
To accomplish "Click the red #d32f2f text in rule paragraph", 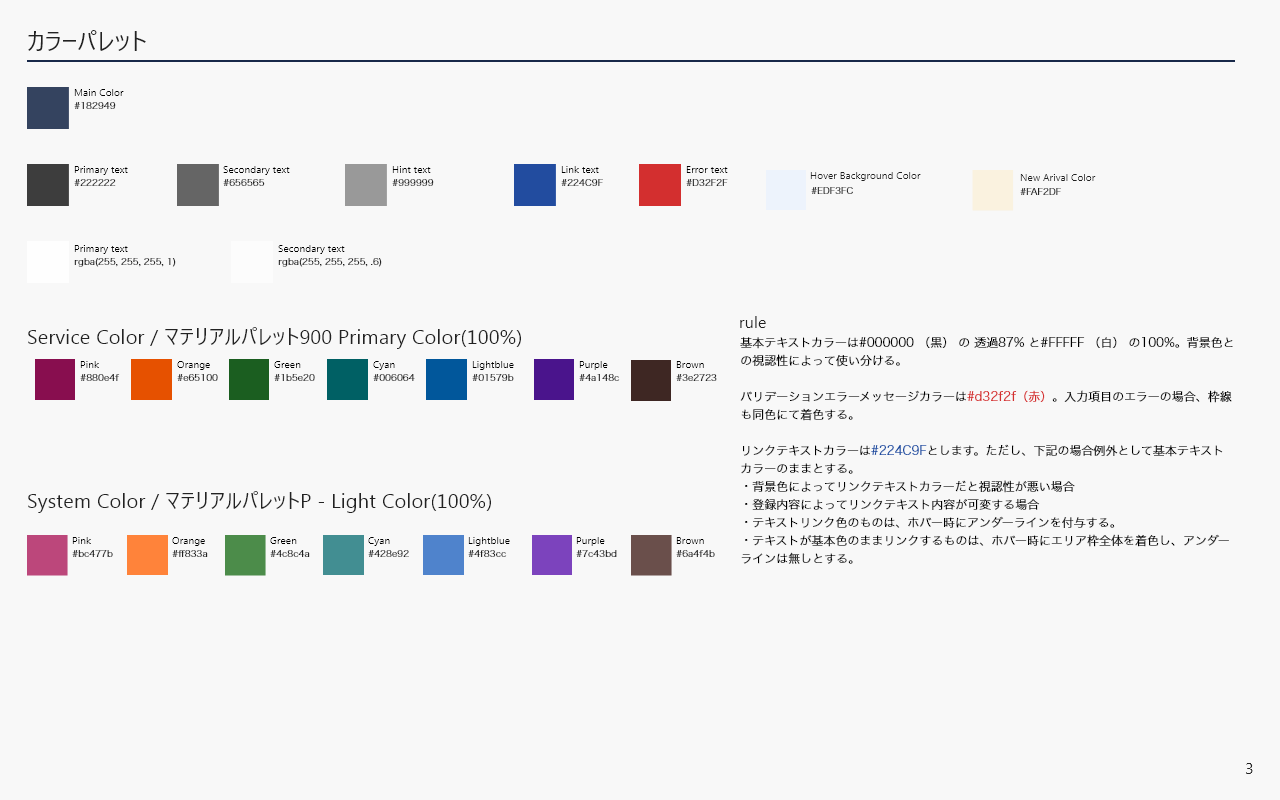I will [1008, 396].
